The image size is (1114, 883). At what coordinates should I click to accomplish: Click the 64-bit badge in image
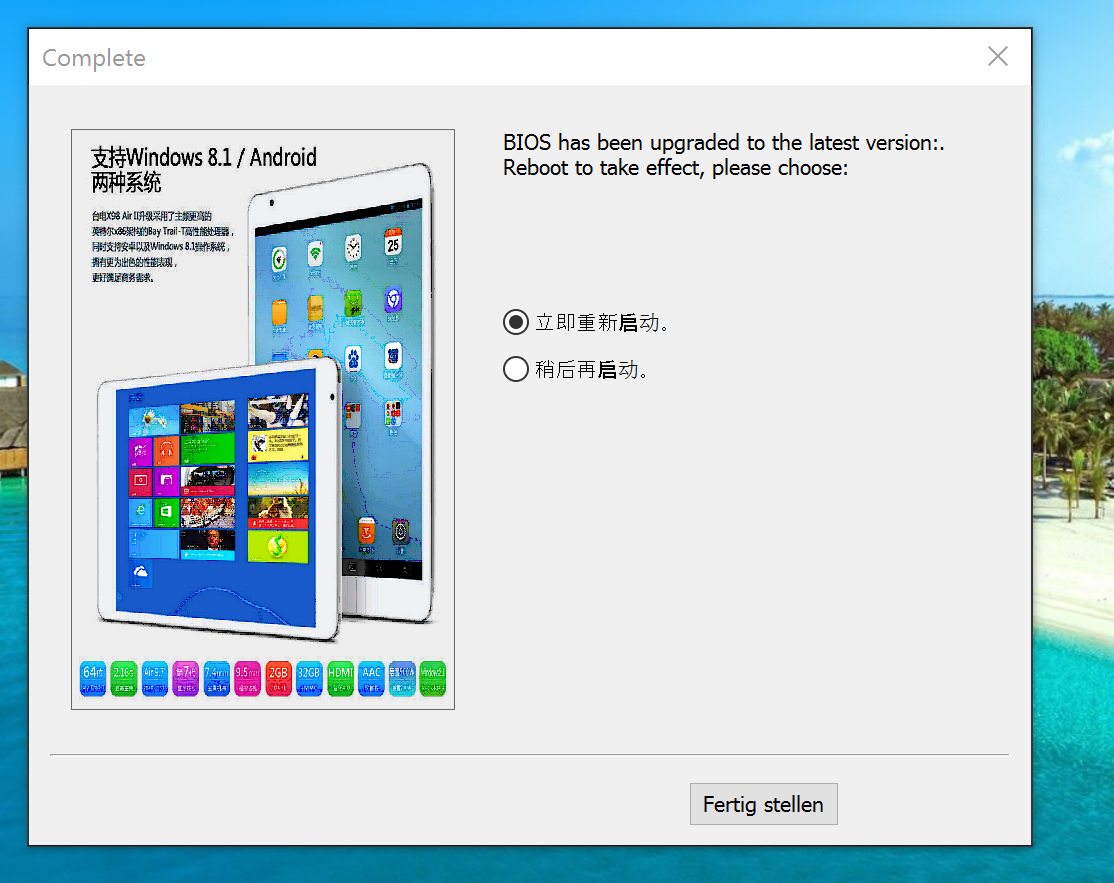(x=93, y=678)
